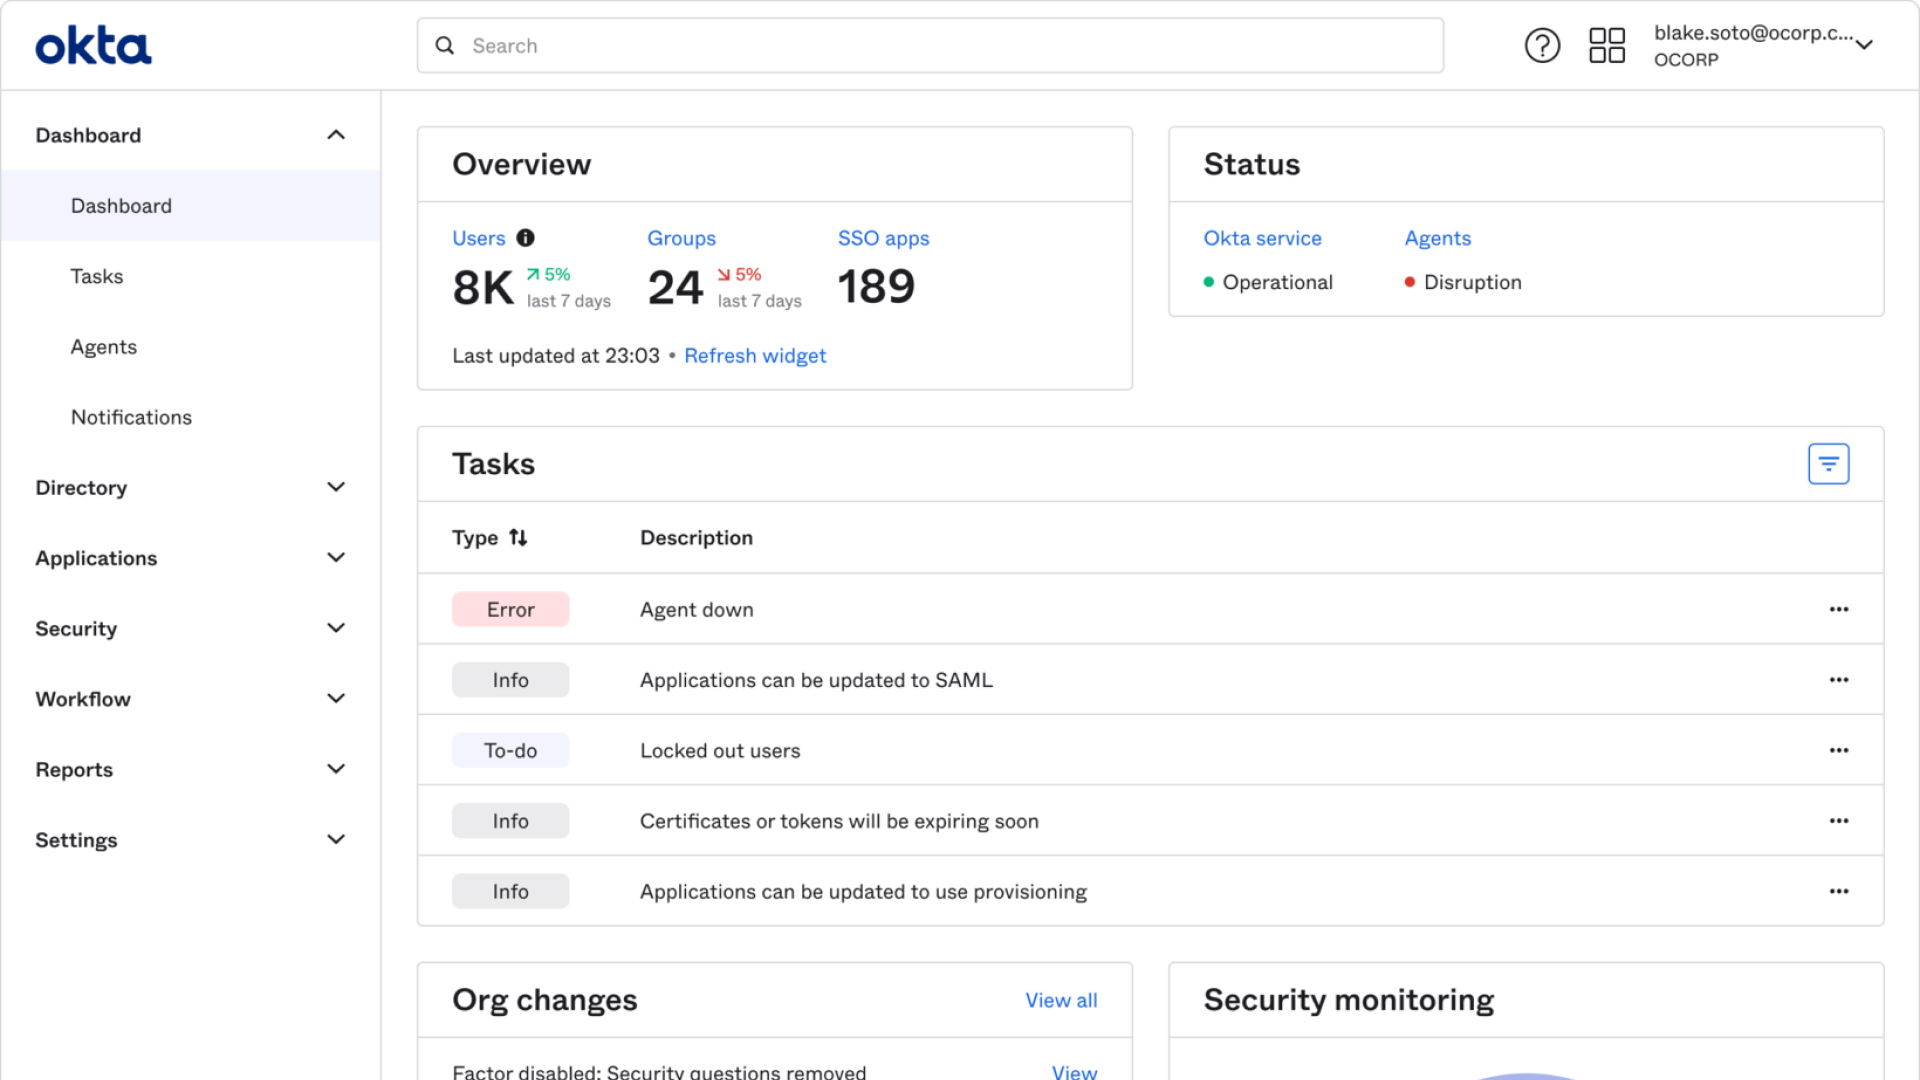Image resolution: width=1920 pixels, height=1080 pixels.
Task: Click the Okta logo
Action: (x=93, y=46)
